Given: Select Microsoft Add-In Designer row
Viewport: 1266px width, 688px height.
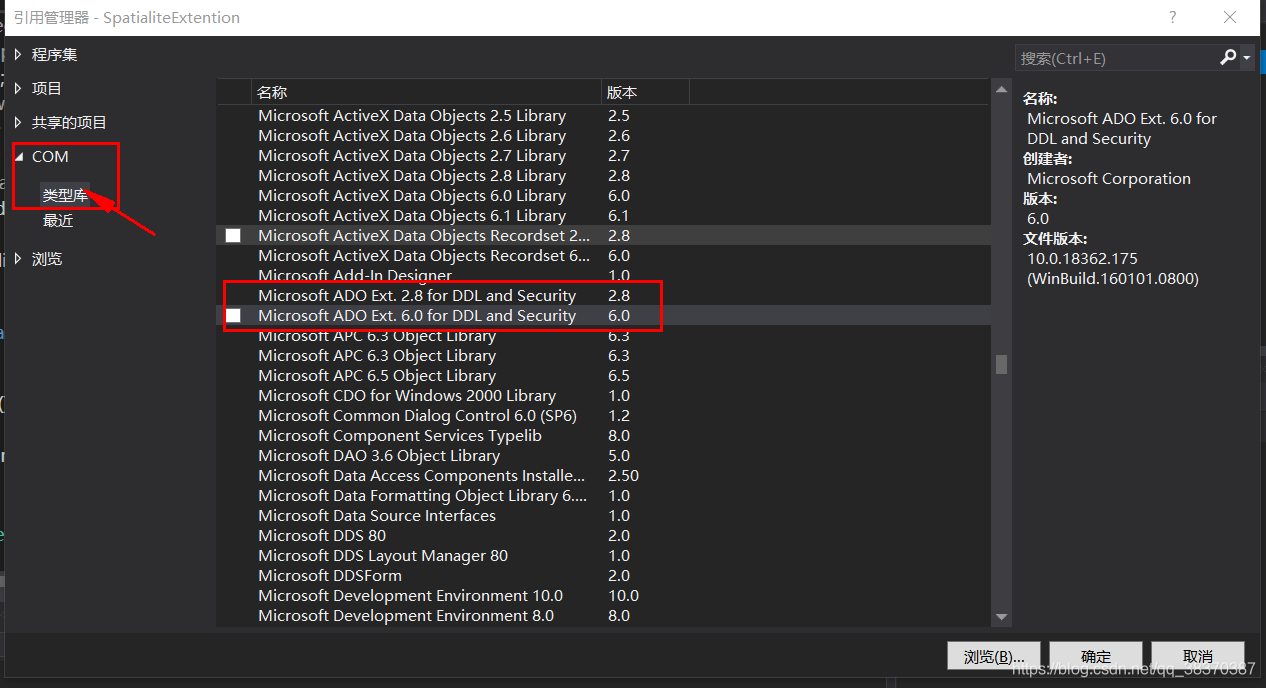Looking at the screenshot, I should point(604,276).
